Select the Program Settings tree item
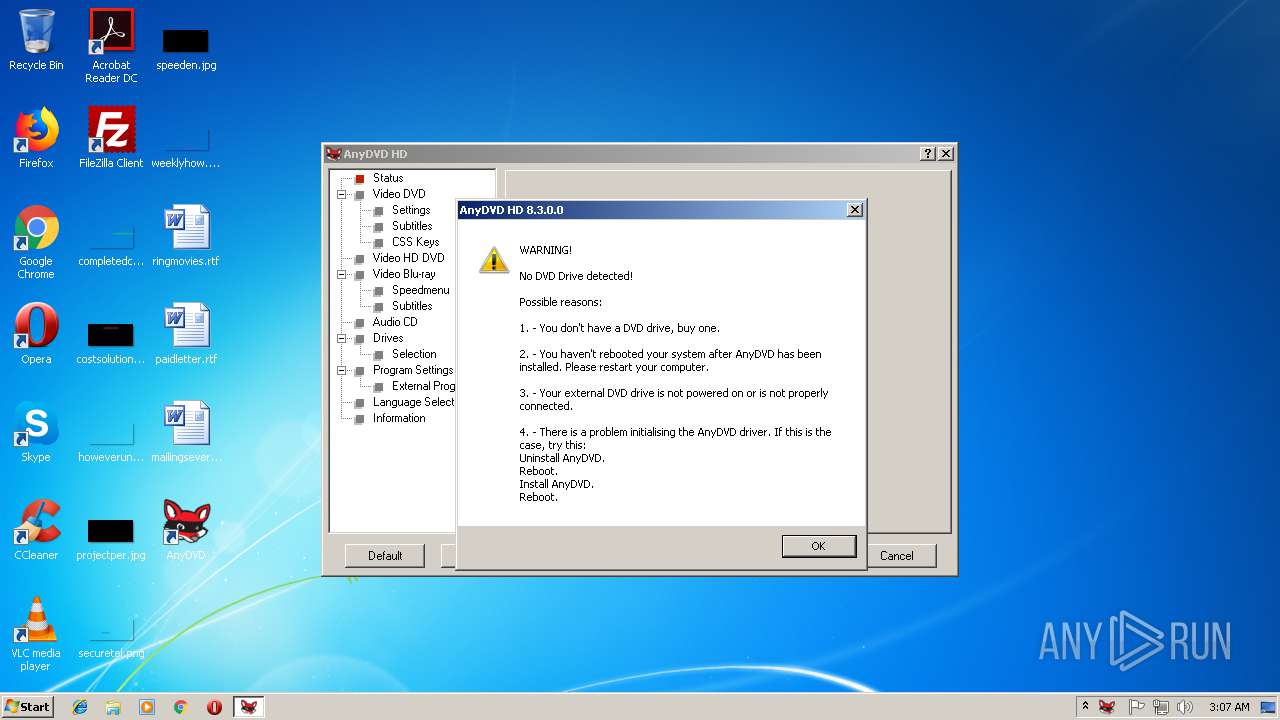The width and height of the screenshot is (1280, 720). (x=413, y=370)
